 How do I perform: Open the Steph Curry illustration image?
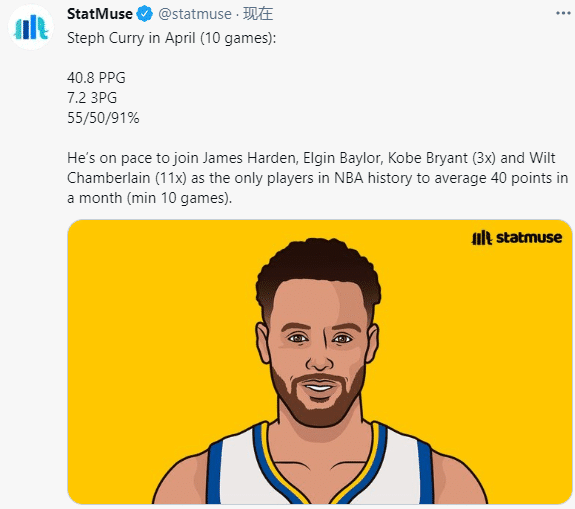(319, 362)
